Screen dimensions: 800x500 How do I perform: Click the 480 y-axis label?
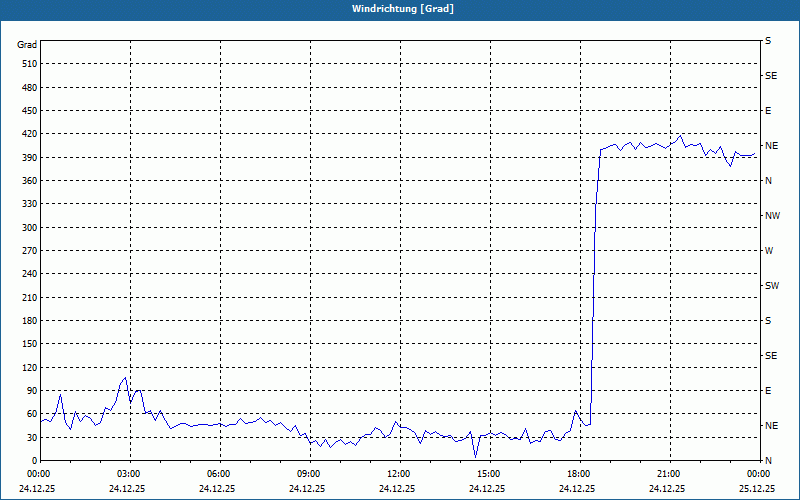coord(30,87)
